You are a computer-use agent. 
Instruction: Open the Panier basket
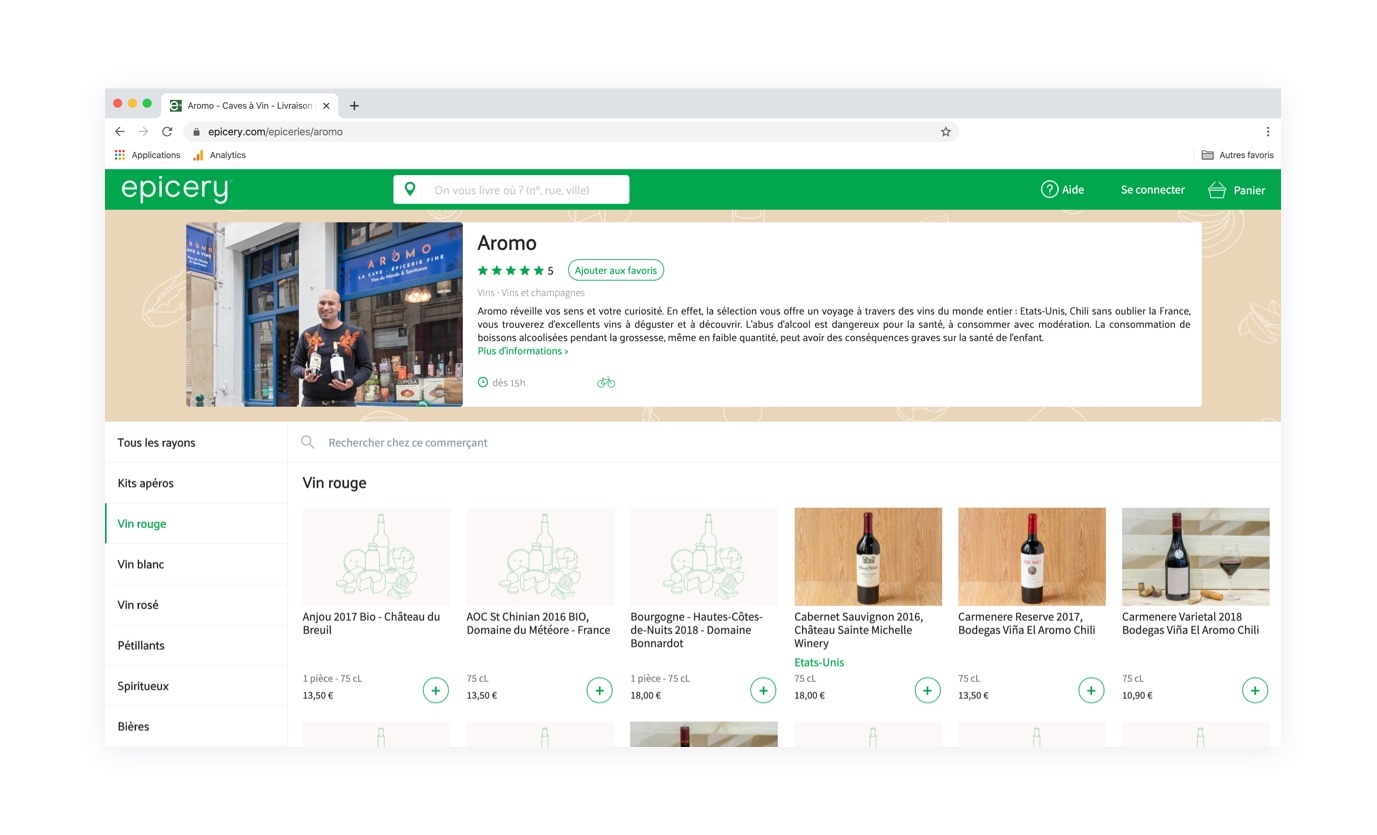pyautogui.click(x=1236, y=190)
